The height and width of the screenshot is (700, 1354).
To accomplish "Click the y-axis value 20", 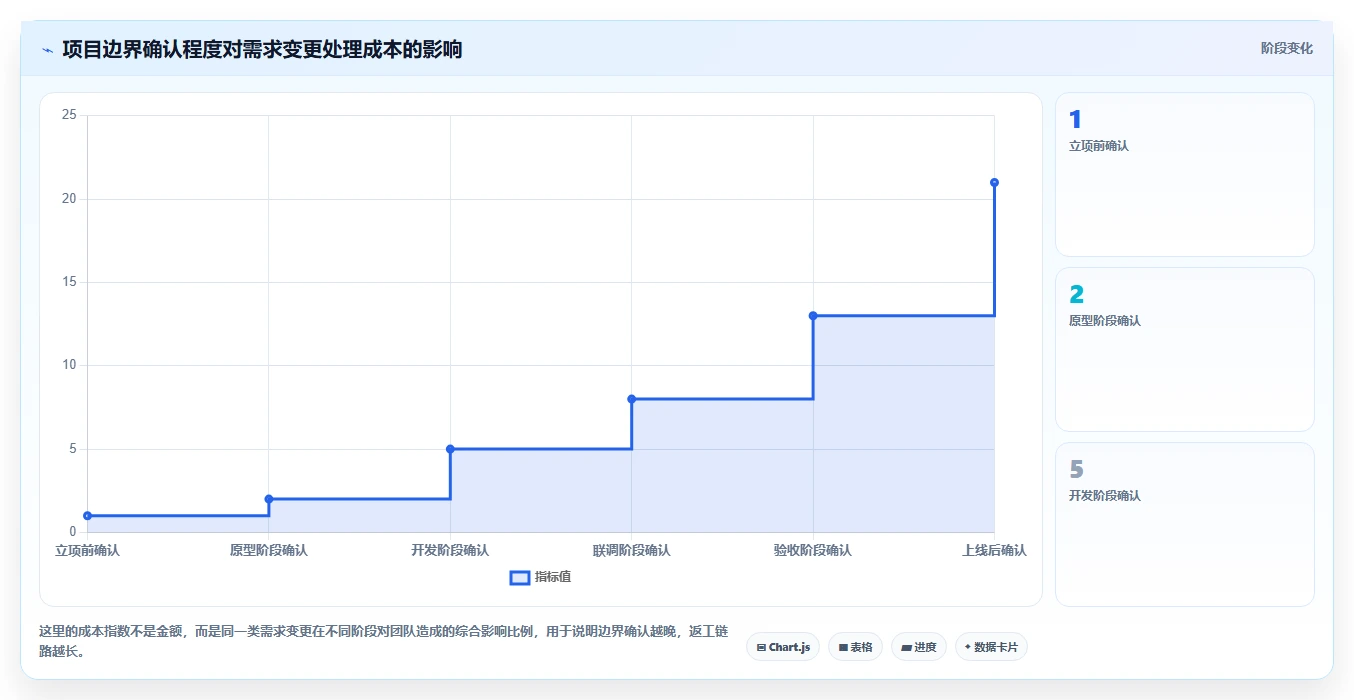I will (x=69, y=199).
